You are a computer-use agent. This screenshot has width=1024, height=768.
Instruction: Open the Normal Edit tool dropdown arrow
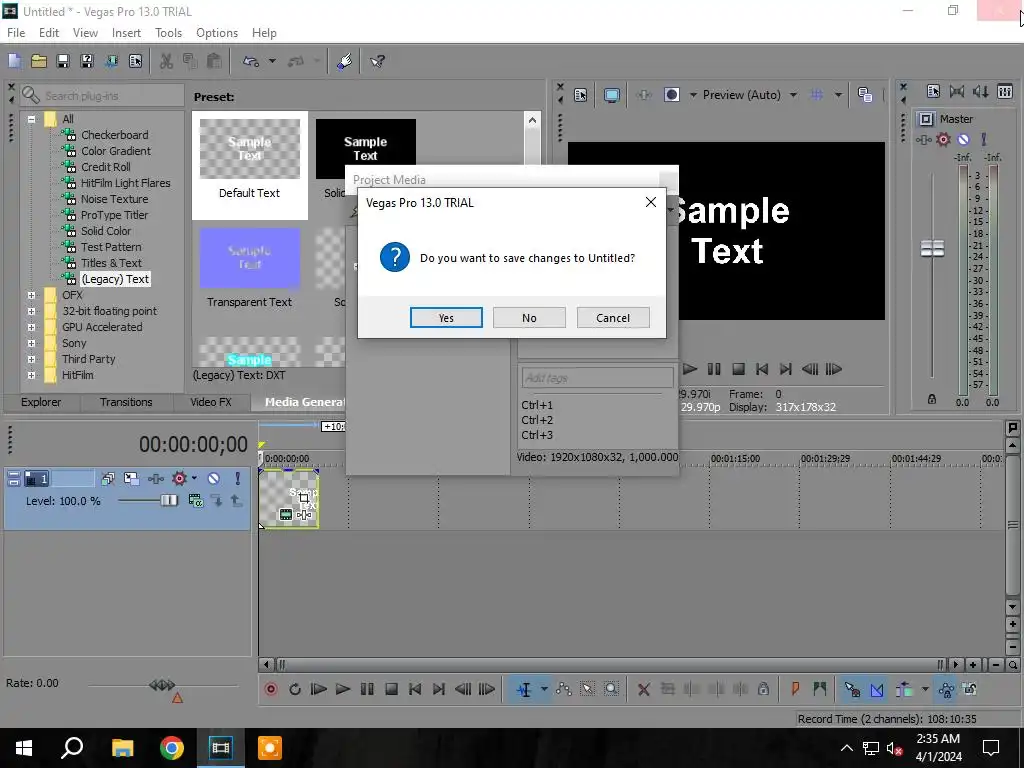pos(543,689)
